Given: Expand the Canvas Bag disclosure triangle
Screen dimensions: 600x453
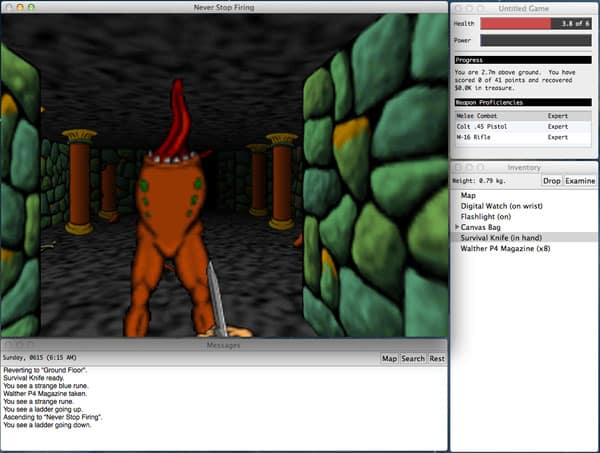Looking at the screenshot, I should [457, 227].
